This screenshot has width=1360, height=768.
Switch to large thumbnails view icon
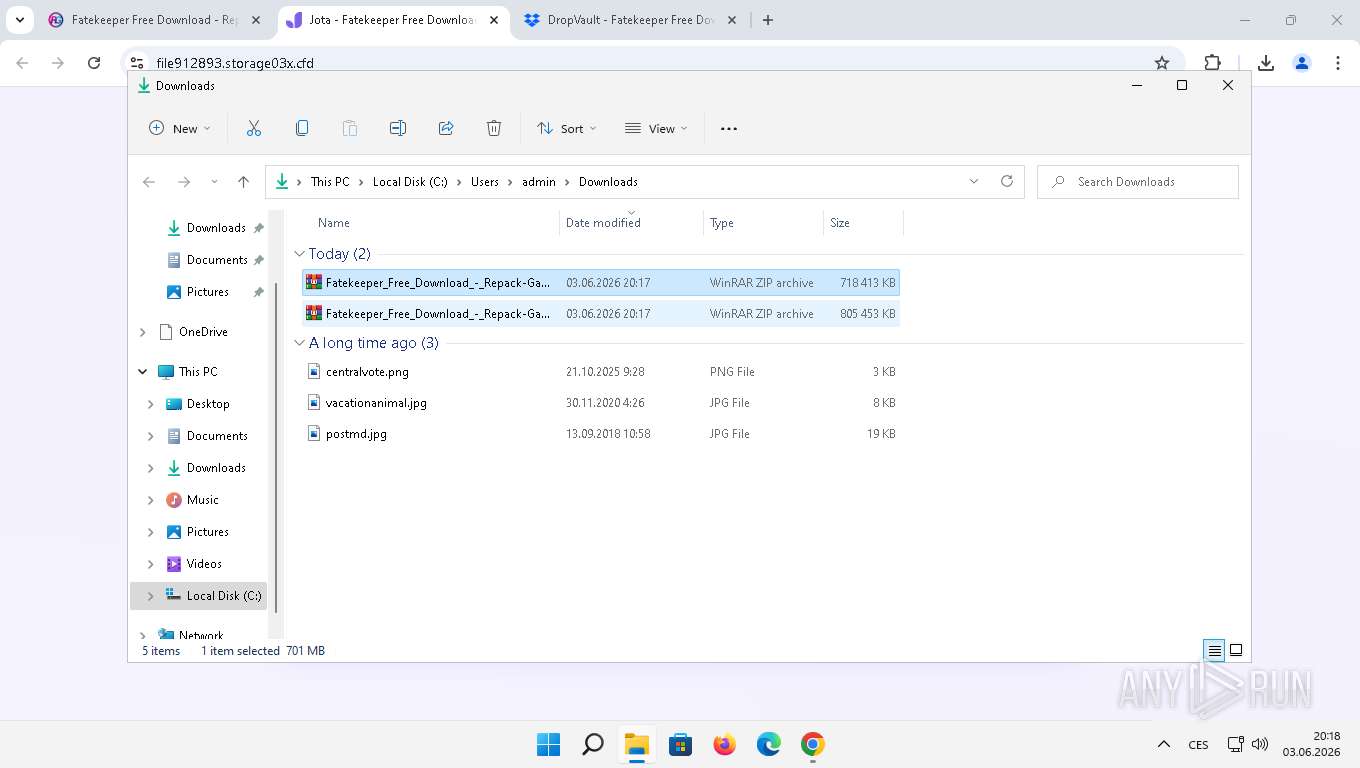pyautogui.click(x=1236, y=650)
